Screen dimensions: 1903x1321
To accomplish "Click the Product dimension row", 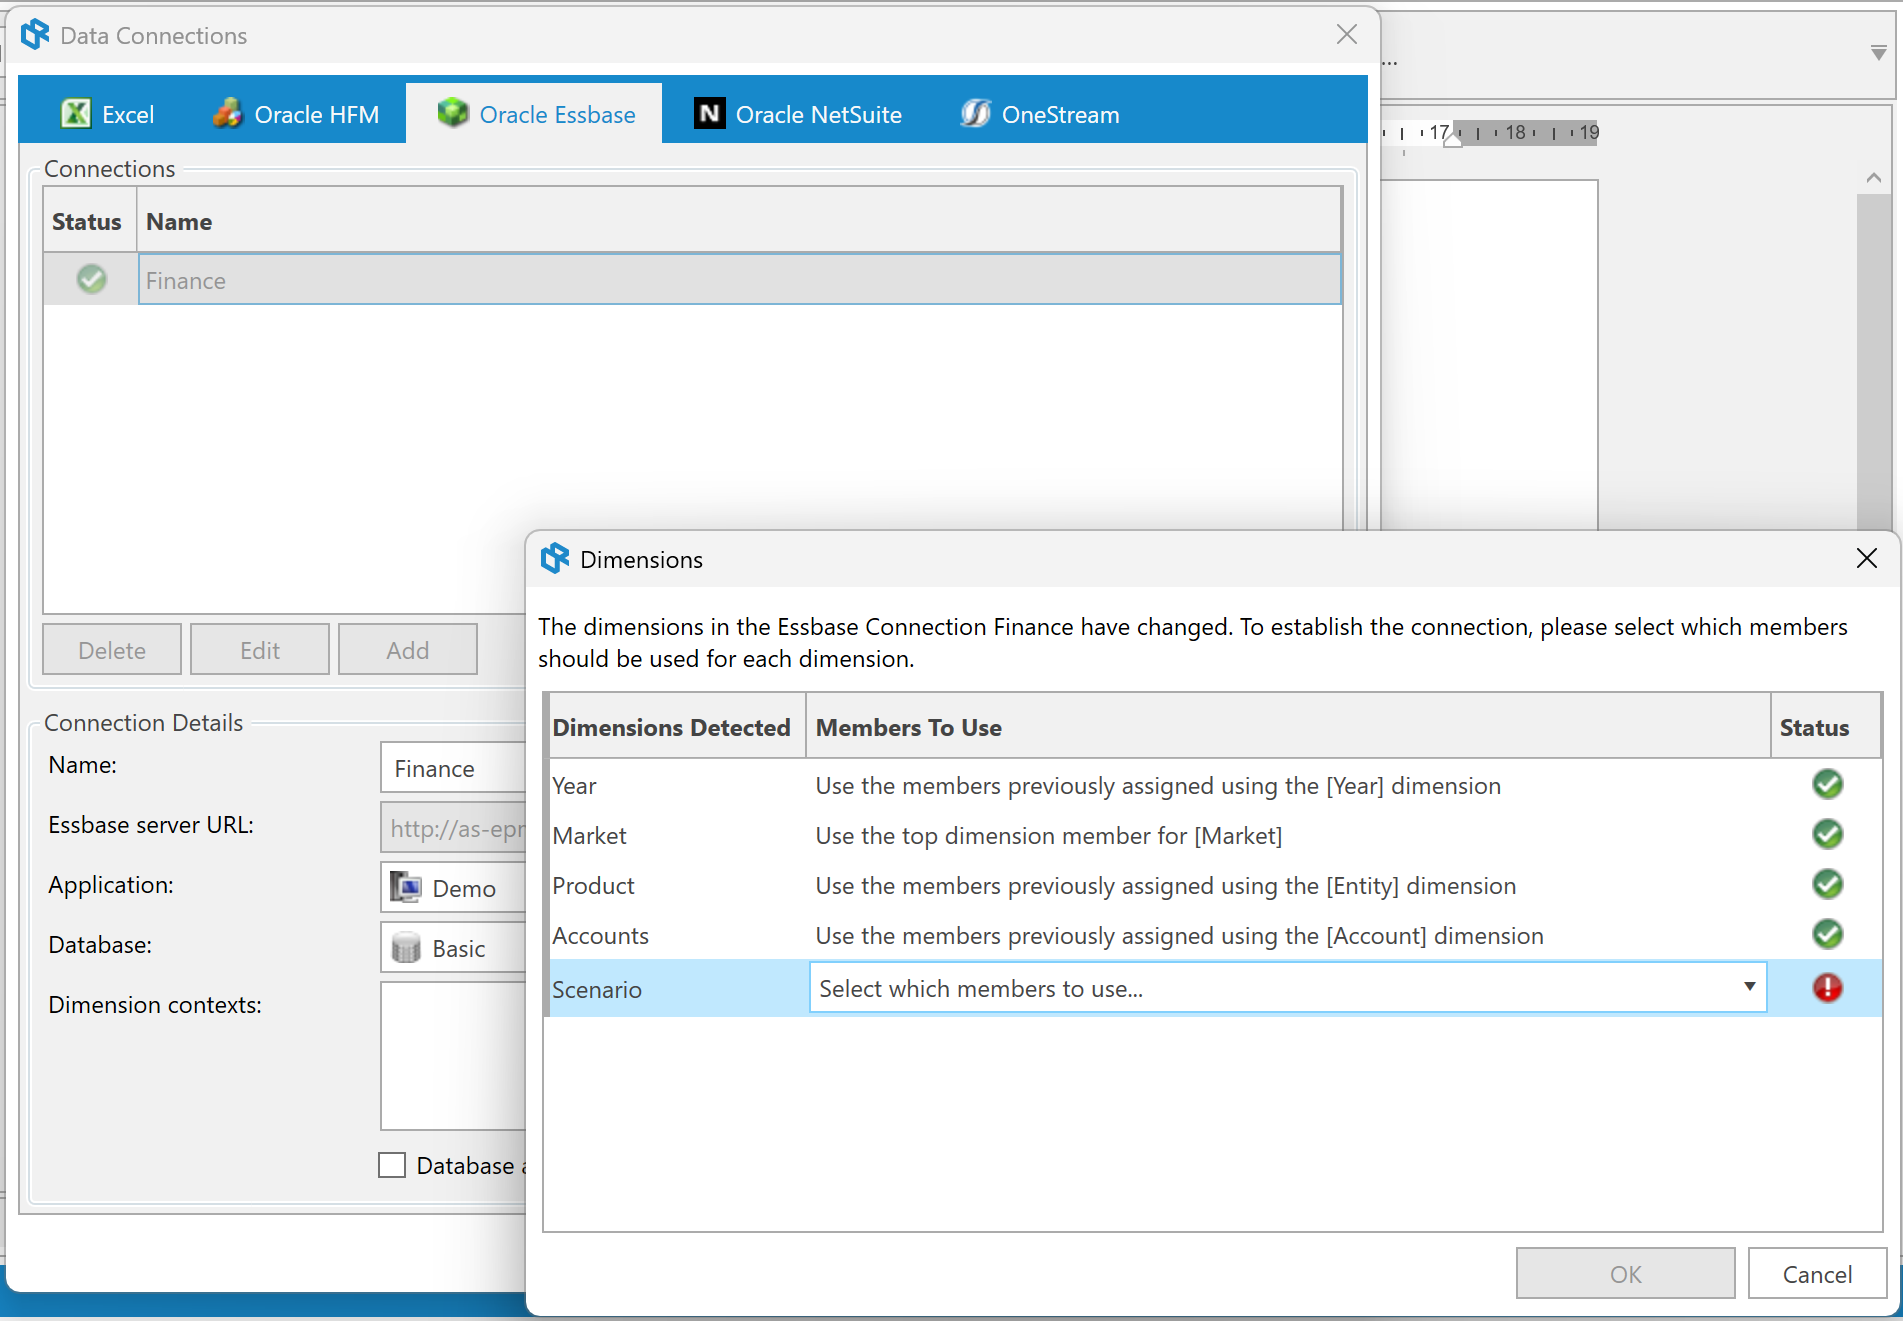I will pyautogui.click(x=1215, y=885).
